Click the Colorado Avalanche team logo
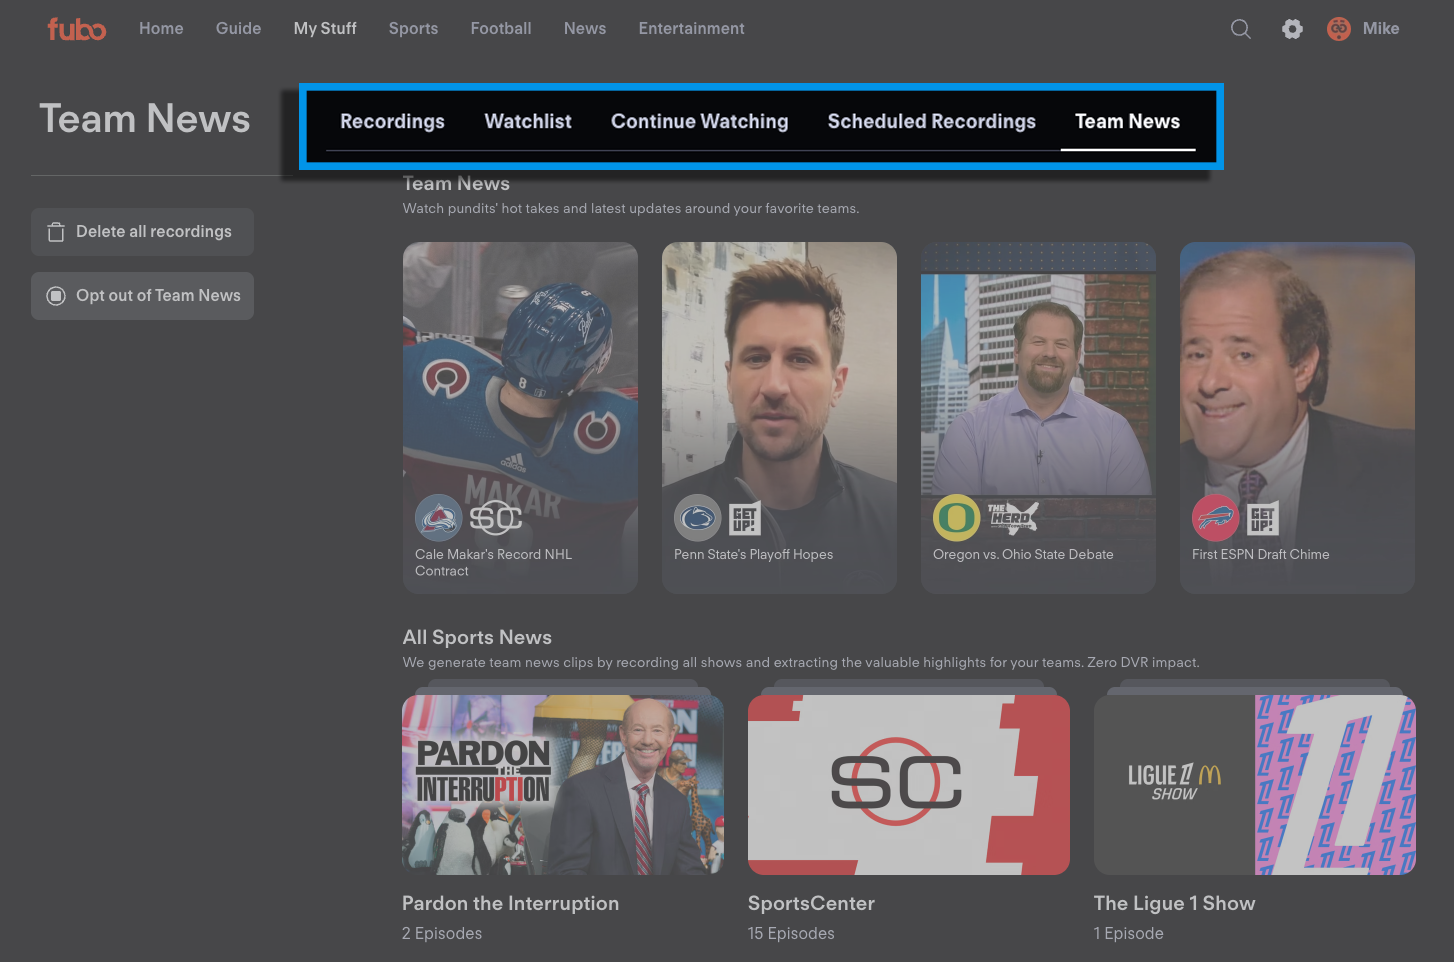The height and width of the screenshot is (962, 1454). [438, 518]
